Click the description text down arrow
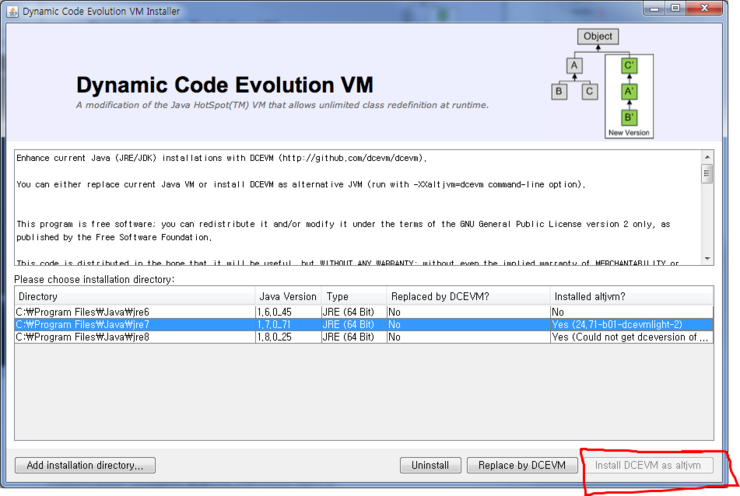740x496 pixels. click(x=707, y=259)
